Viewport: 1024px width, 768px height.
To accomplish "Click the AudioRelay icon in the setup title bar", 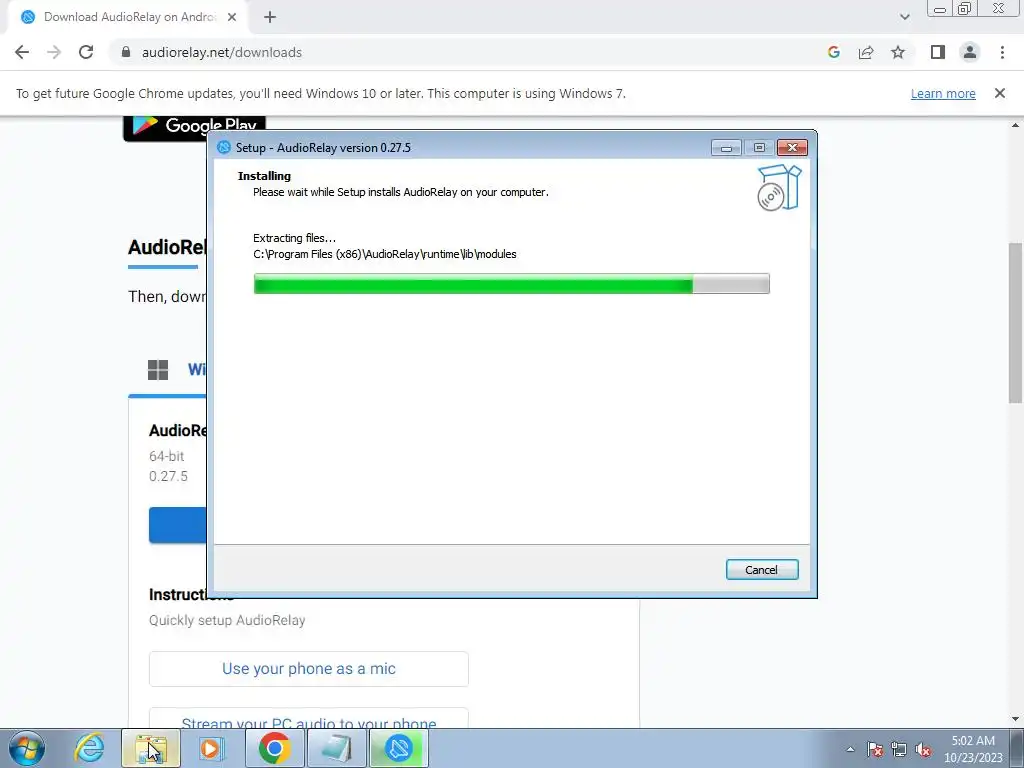I will point(224,148).
